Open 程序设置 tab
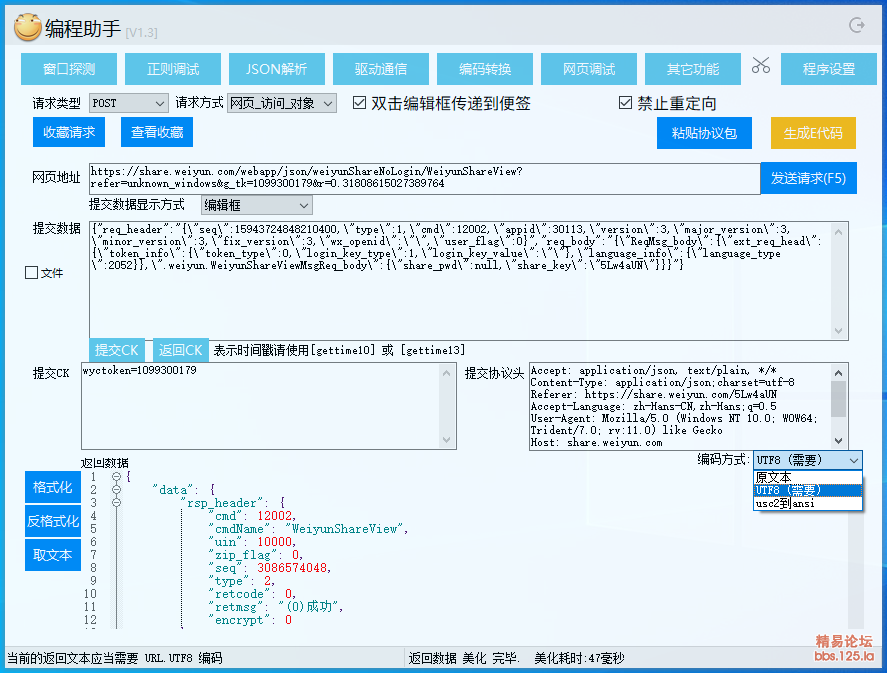 [829, 69]
